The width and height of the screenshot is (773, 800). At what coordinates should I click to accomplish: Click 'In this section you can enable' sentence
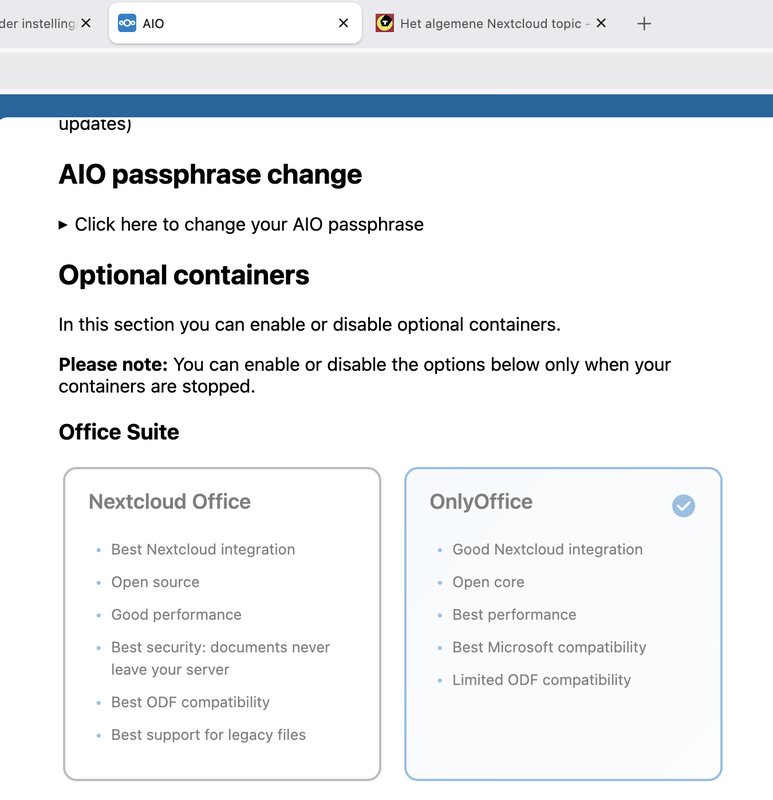pyautogui.click(x=309, y=324)
